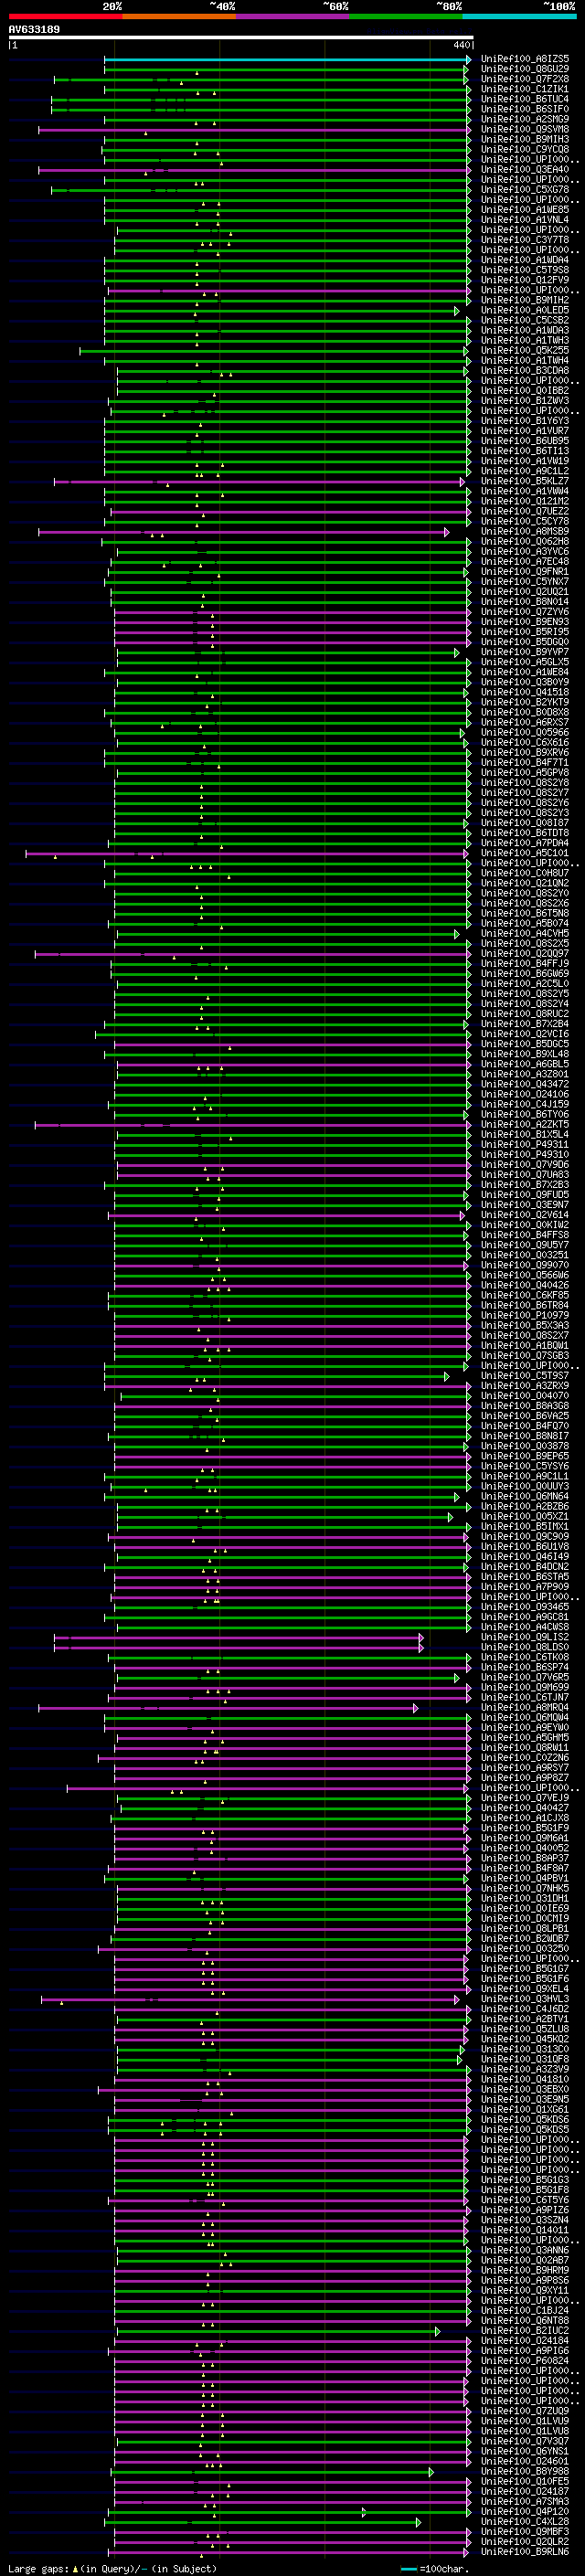This screenshot has width=585, height=2576.
Task: Click the white query sequence bar
Action: click(x=241, y=38)
